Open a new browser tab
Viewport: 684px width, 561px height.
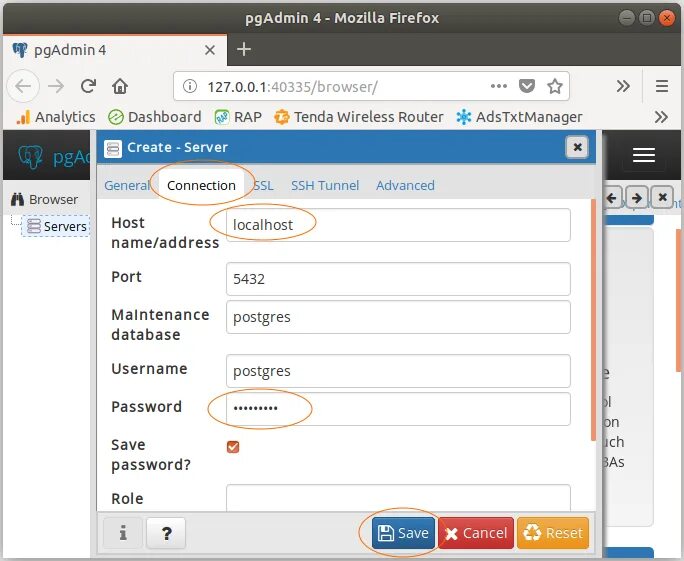coord(244,49)
